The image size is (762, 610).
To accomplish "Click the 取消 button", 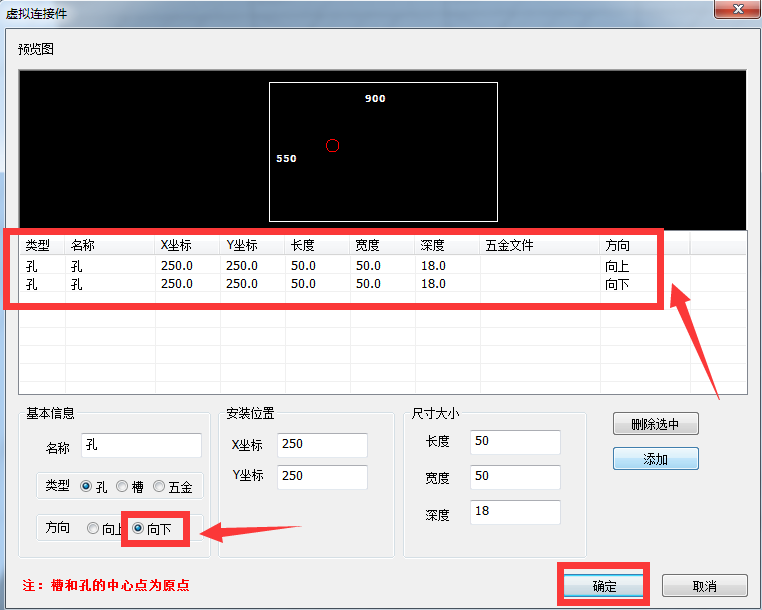I will pos(704,586).
